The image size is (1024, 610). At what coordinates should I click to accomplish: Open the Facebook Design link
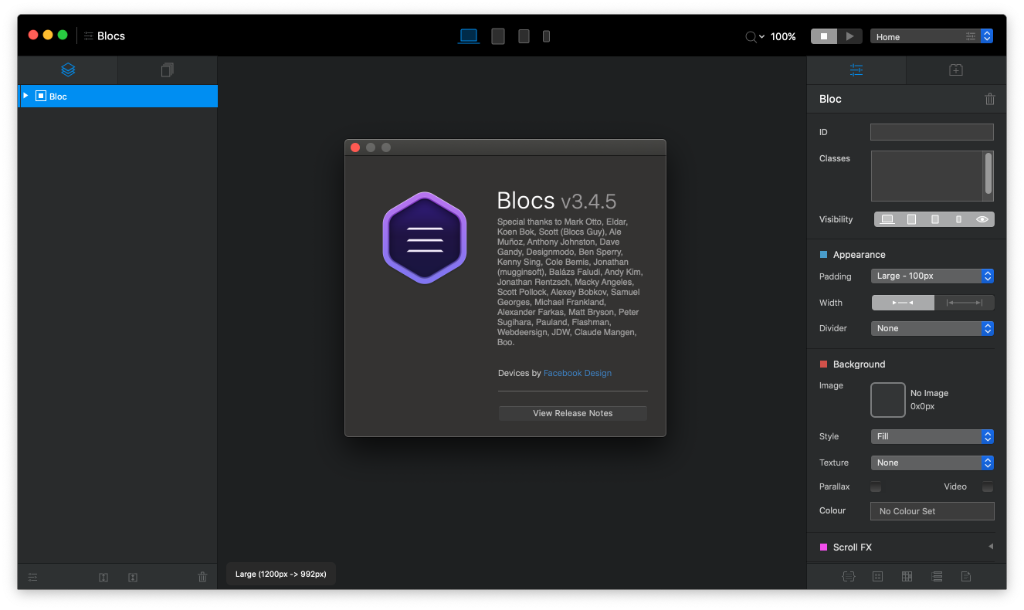[577, 373]
